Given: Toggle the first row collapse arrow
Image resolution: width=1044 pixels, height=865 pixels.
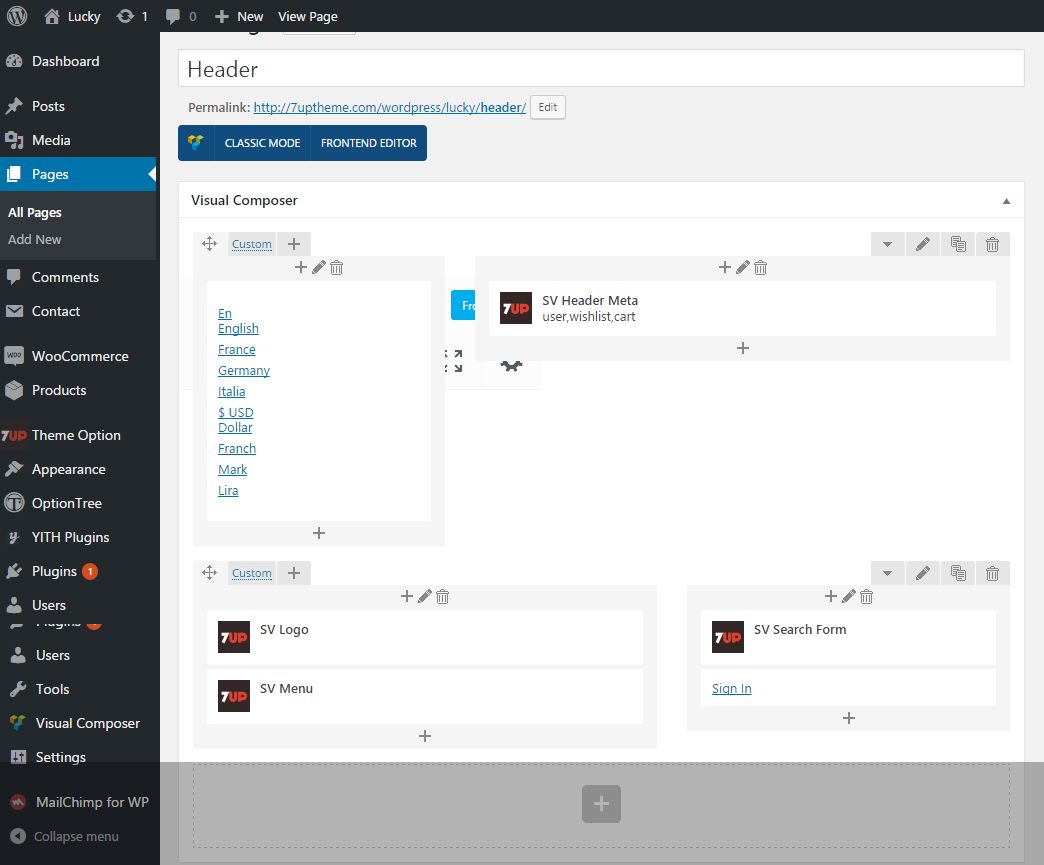Looking at the screenshot, I should click(888, 244).
